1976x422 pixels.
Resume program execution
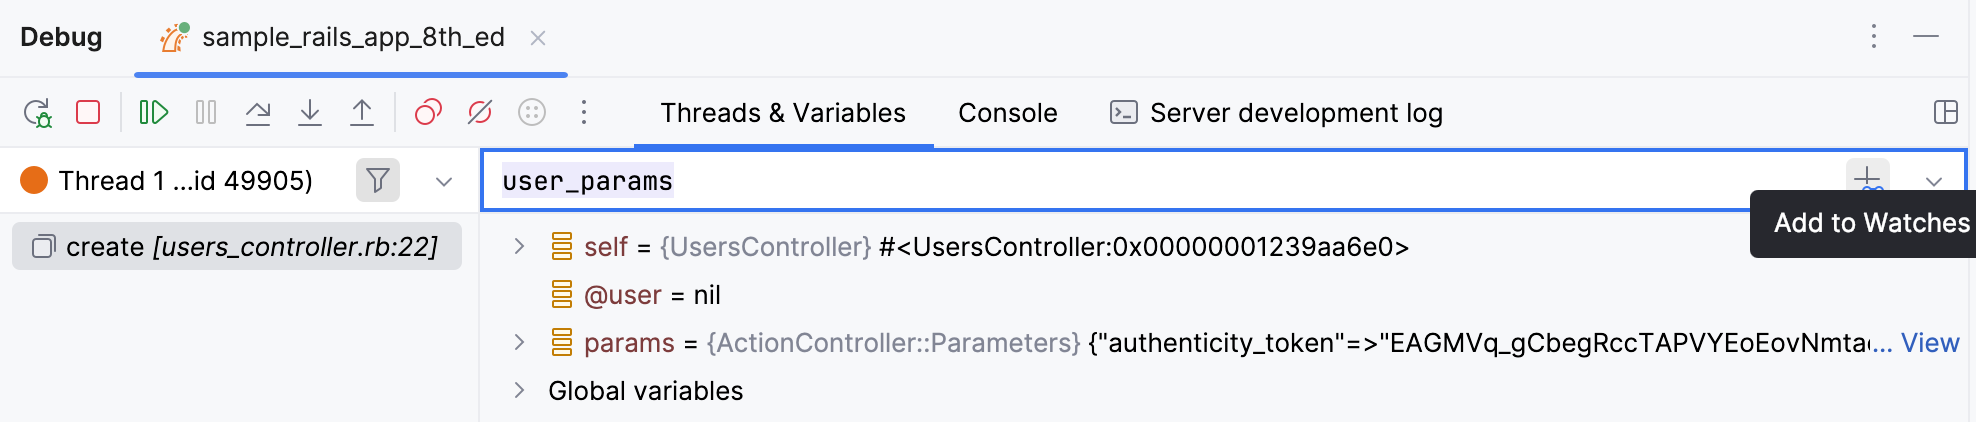tap(153, 112)
